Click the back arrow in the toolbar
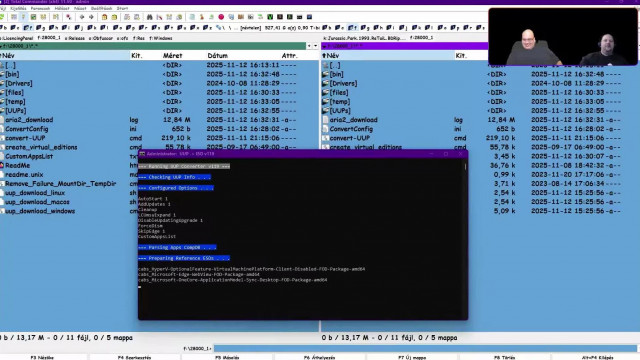The image size is (640, 360). (x=82, y=17)
